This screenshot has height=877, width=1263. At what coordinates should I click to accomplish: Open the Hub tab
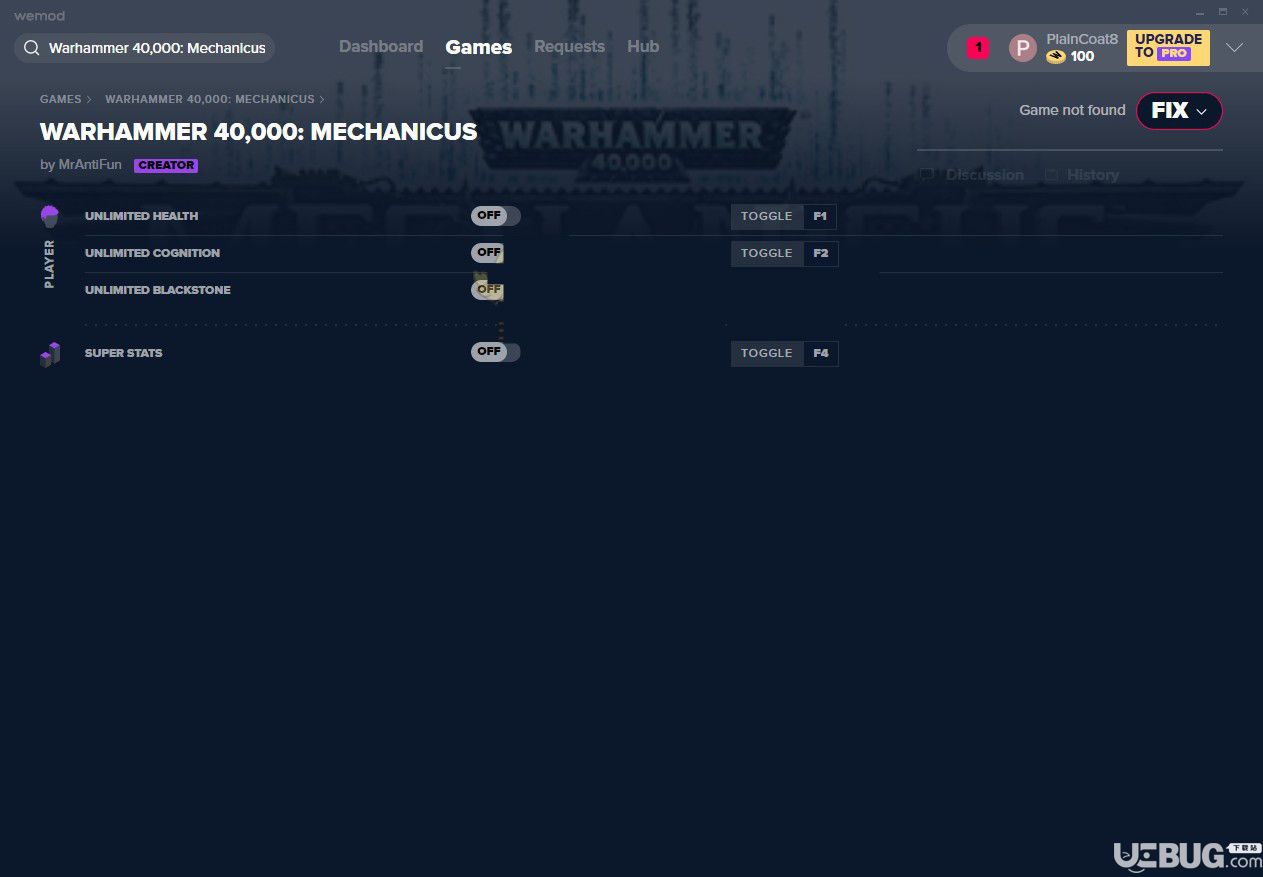pos(643,47)
